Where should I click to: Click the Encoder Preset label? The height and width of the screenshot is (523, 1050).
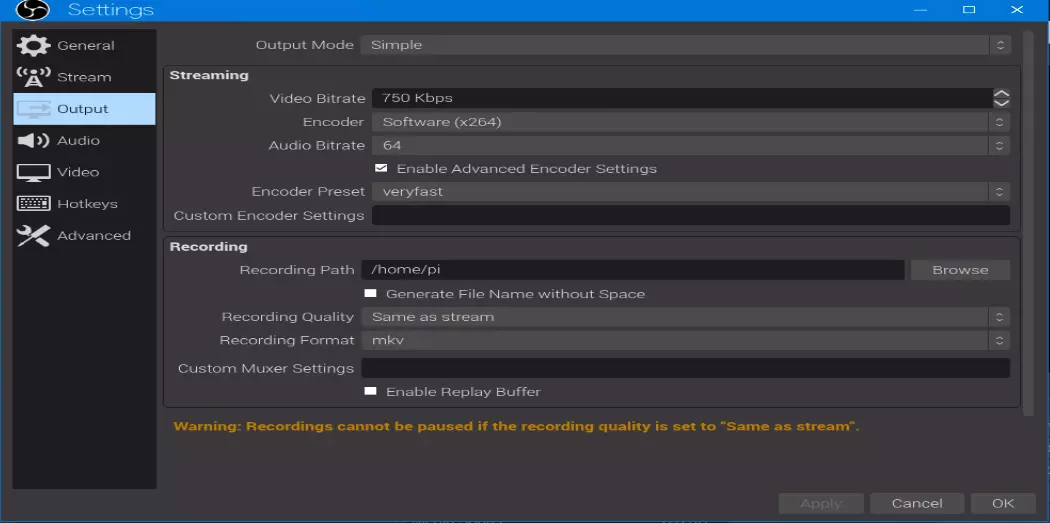coord(308,192)
